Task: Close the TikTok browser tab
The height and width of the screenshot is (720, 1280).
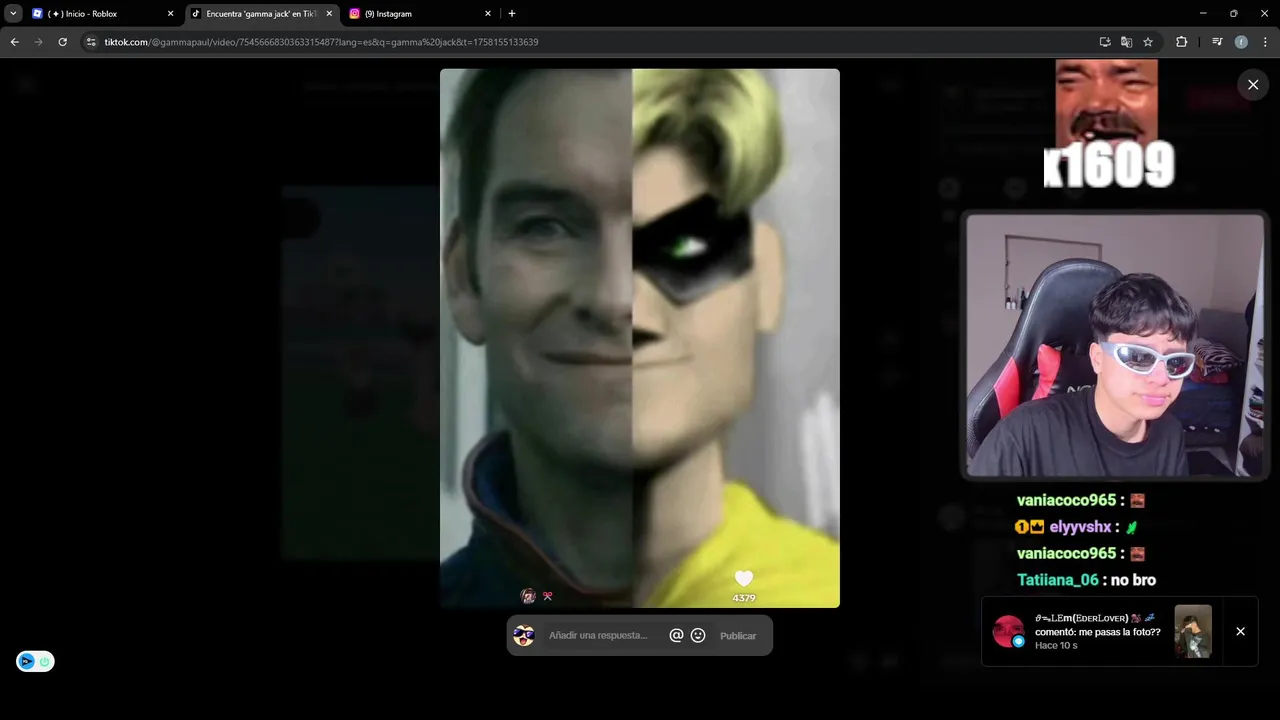Action: [329, 14]
